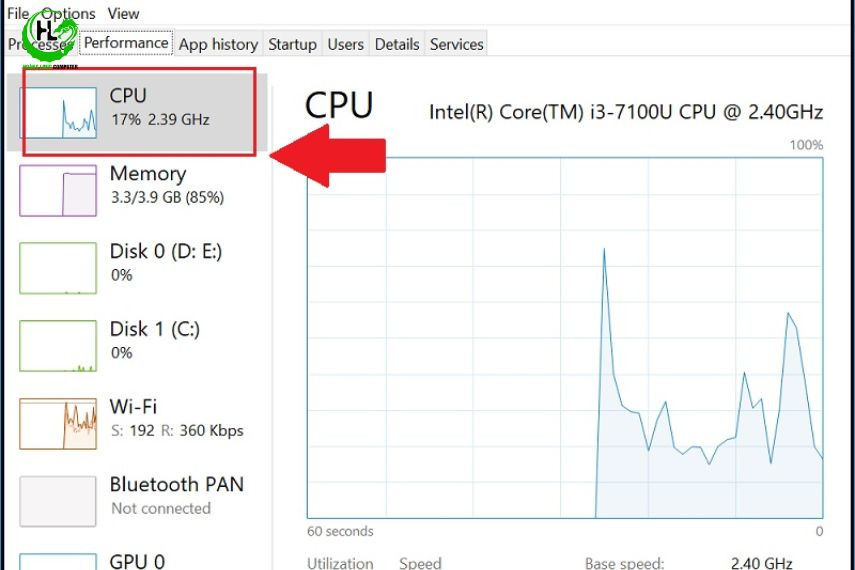Viewport: 855px width, 570px height.
Task: Select the CPU mini graph thumbnail
Action: pyautogui.click(x=59, y=112)
